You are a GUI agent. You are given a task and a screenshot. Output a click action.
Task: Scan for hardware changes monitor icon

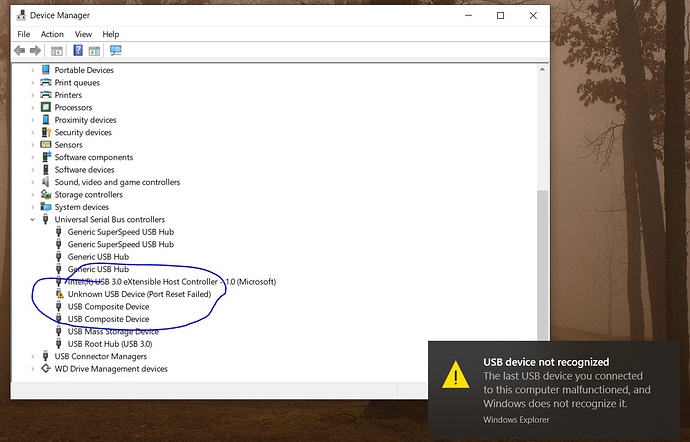(x=115, y=51)
